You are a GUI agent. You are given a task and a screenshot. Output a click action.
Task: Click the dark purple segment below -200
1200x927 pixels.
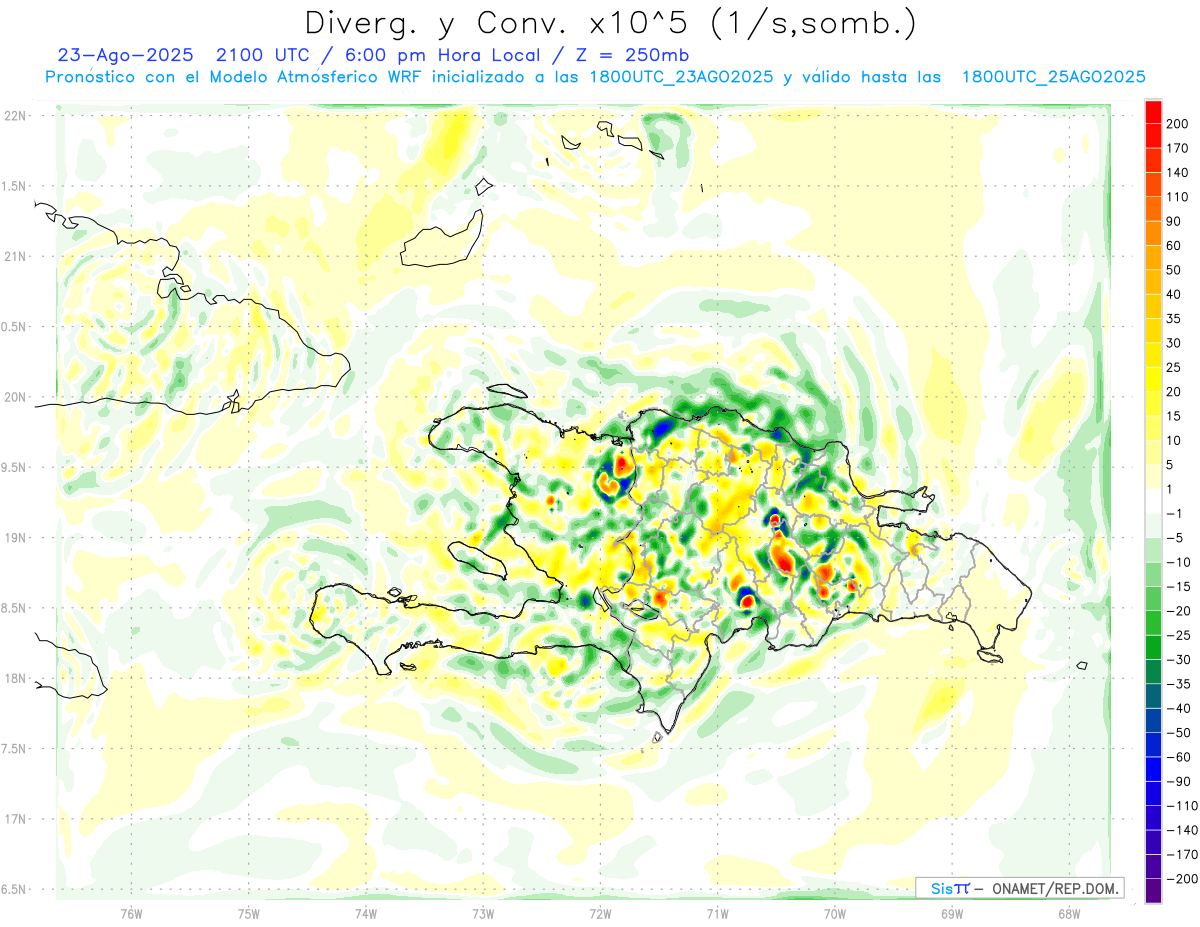point(1153,891)
